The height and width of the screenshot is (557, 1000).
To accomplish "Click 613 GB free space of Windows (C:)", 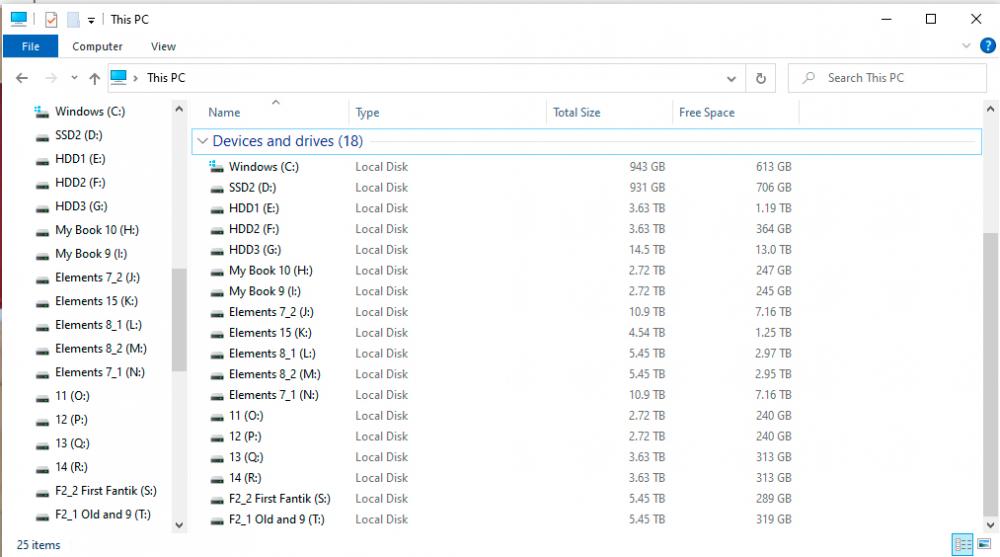I will (774, 167).
